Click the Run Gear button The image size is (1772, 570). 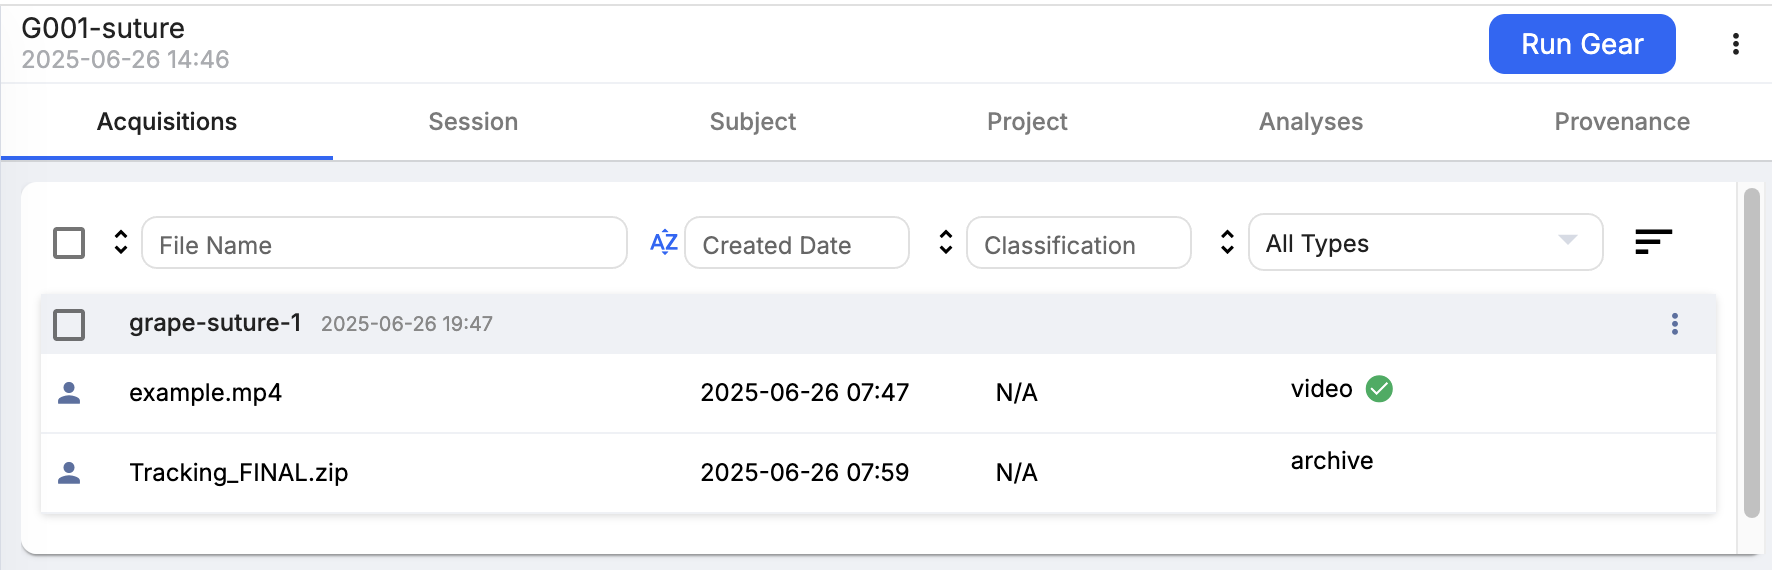[x=1582, y=44]
